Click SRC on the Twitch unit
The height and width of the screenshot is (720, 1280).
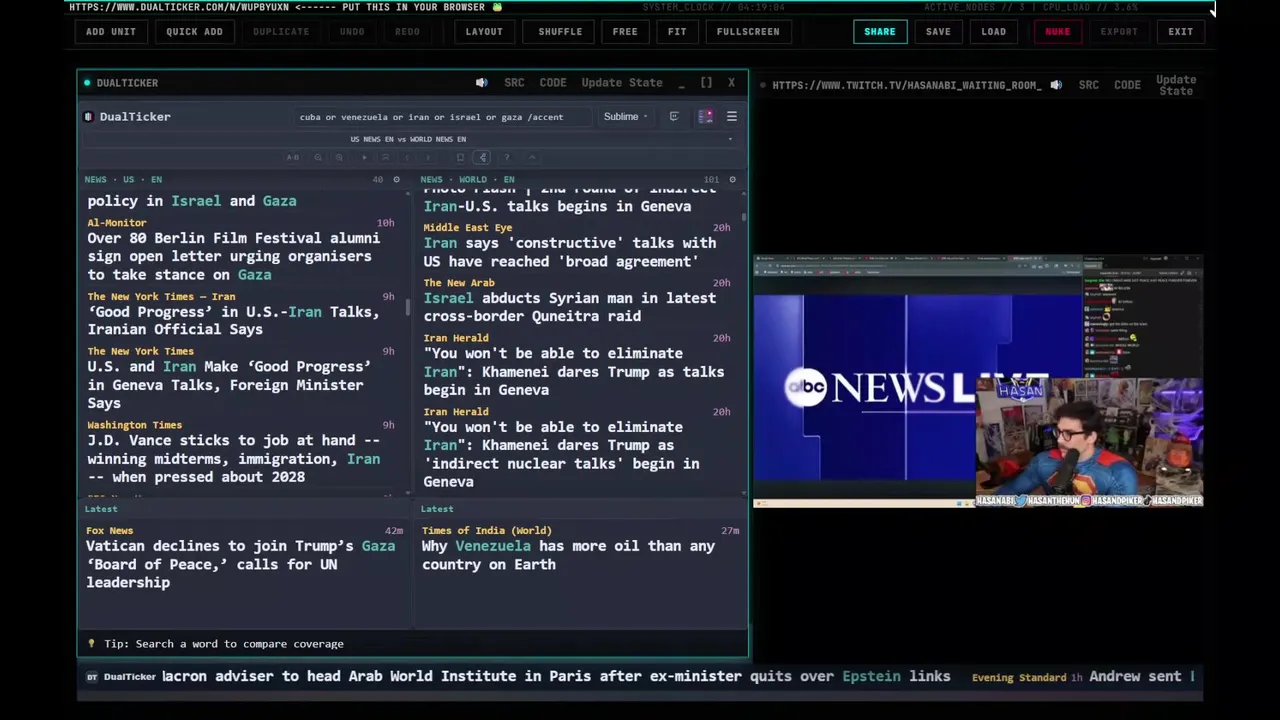click(x=1088, y=85)
